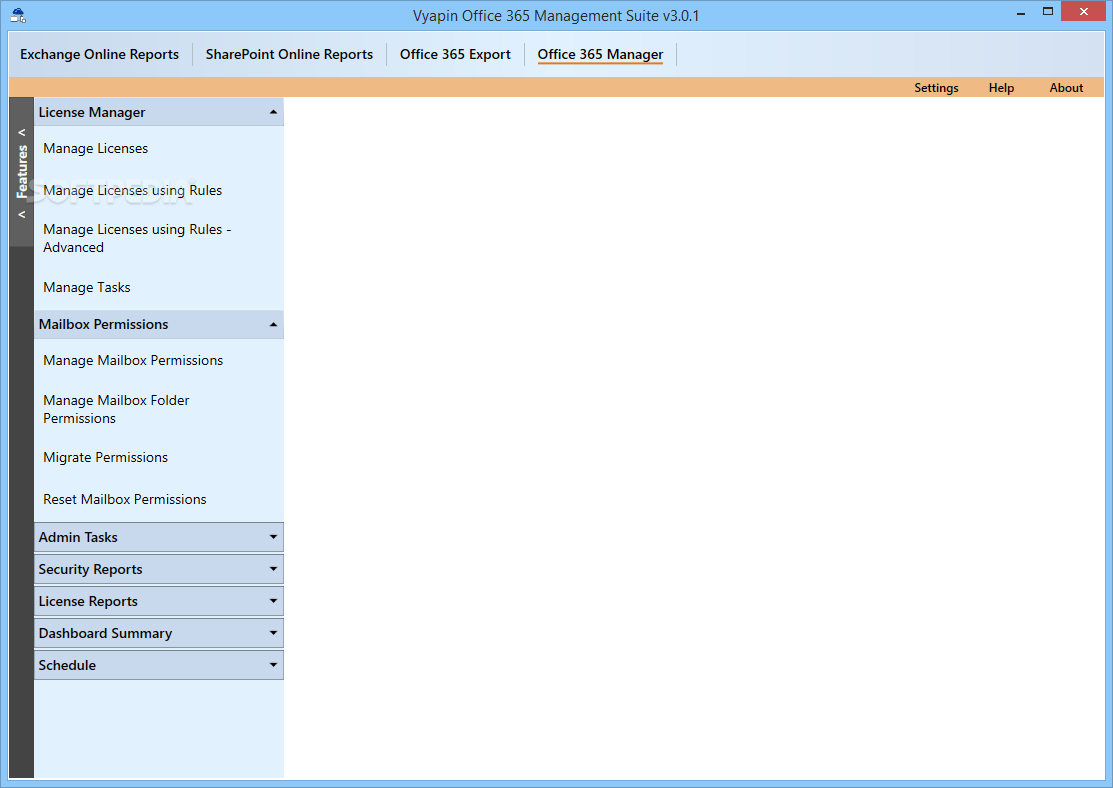Viewport: 1113px width, 788px height.
Task: Maximize the Vyapin window
Action: click(x=1048, y=11)
